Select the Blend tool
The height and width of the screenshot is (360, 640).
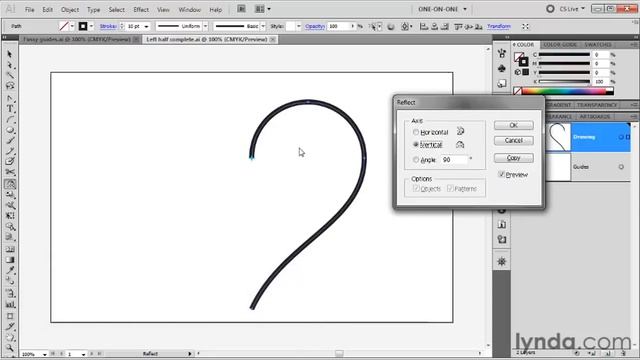click(10, 281)
